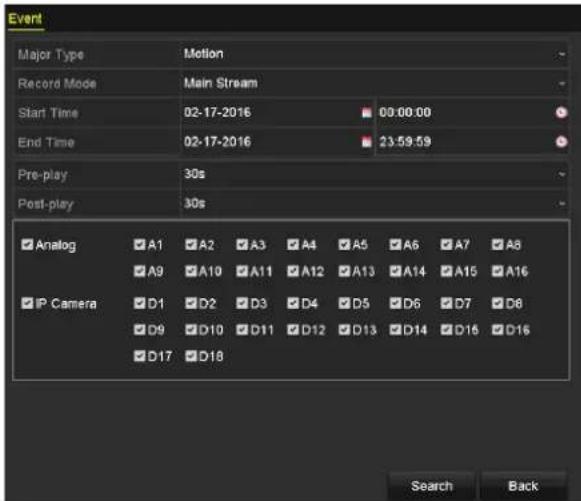Uncheck camera A2
Image resolution: width=581 pixels, height=501 pixels.
pyautogui.click(x=191, y=244)
